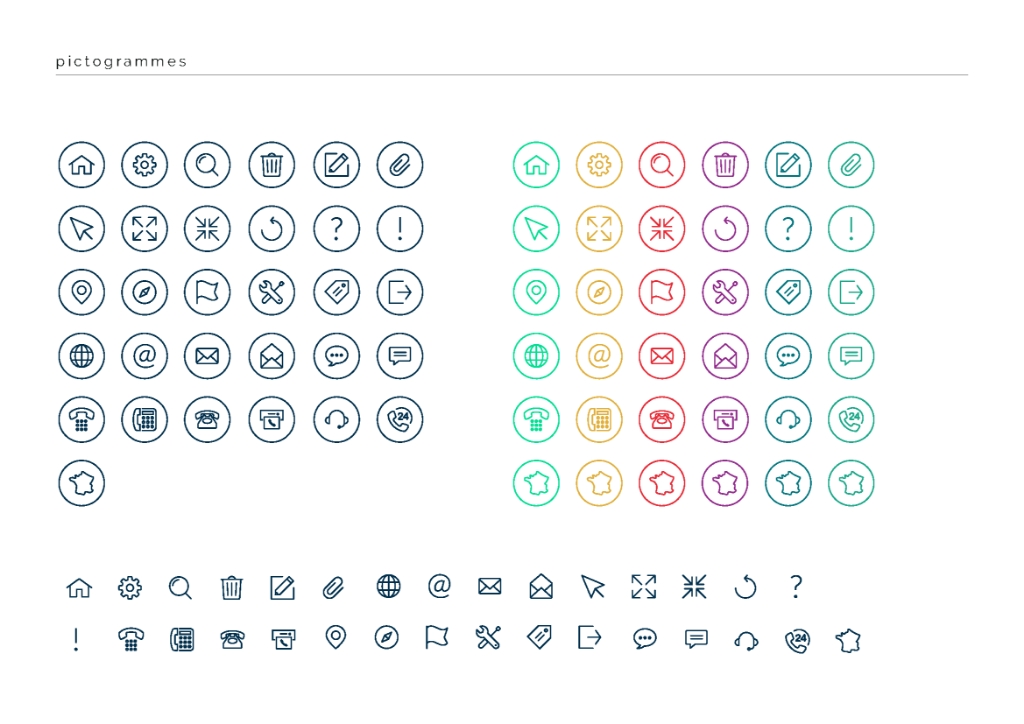Select the uncircled exclamation mark icon
This screenshot has width=1024, height=724.
tap(76, 639)
